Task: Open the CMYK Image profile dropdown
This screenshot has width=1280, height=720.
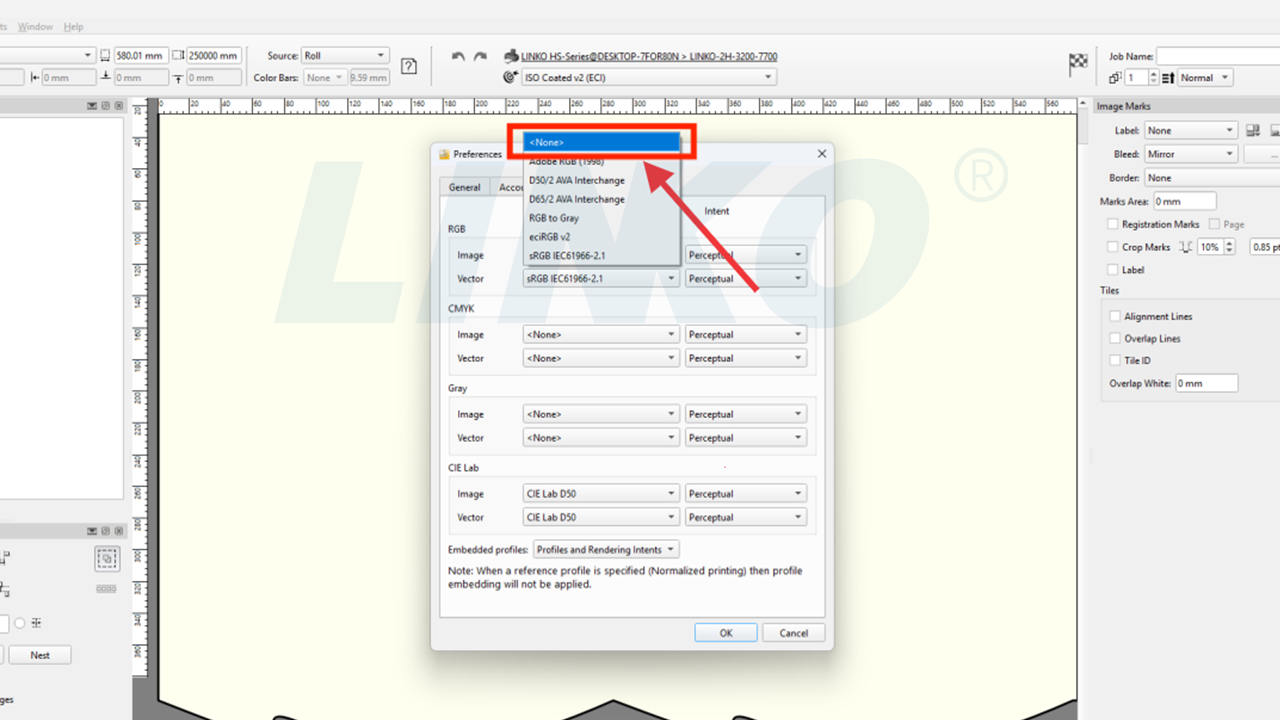Action: tap(601, 335)
